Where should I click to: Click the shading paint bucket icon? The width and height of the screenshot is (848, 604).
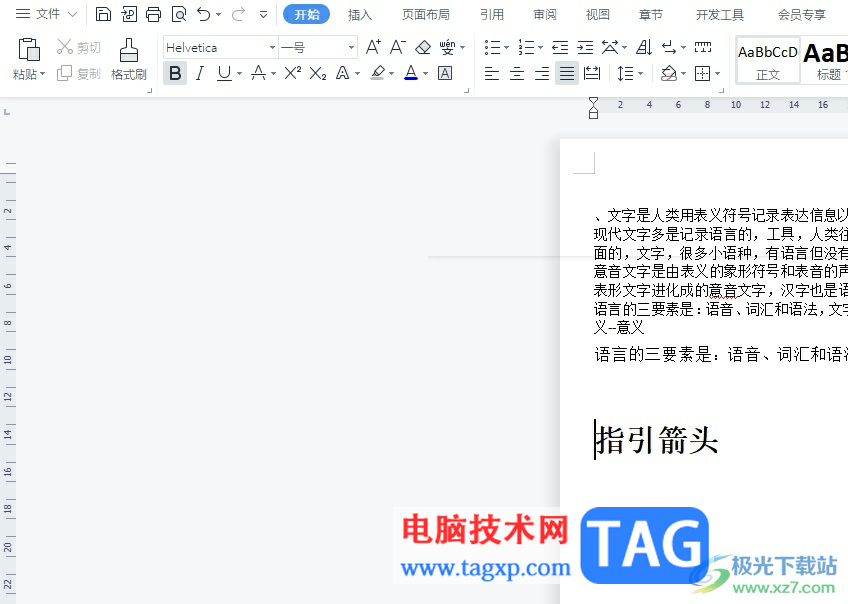(x=669, y=73)
